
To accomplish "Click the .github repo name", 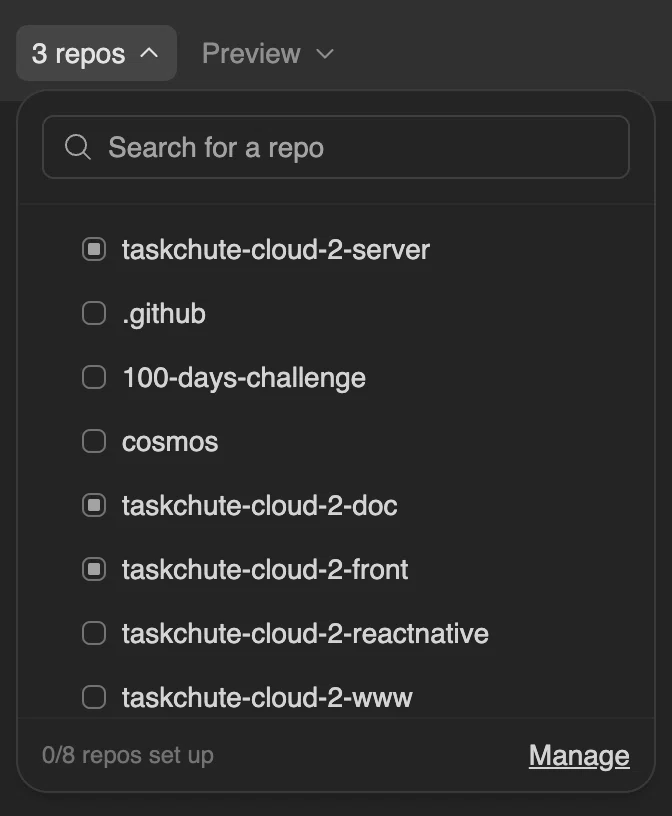I will pos(164,314).
